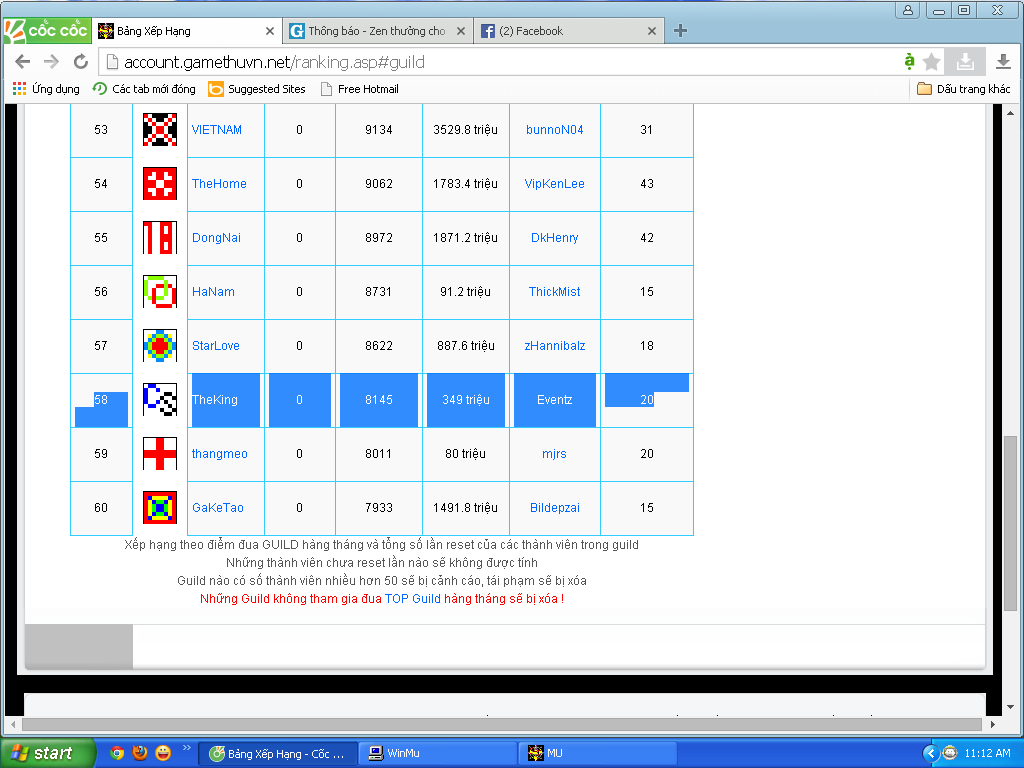Open a new browser tab
The width and height of the screenshot is (1024, 768).
click(x=681, y=31)
